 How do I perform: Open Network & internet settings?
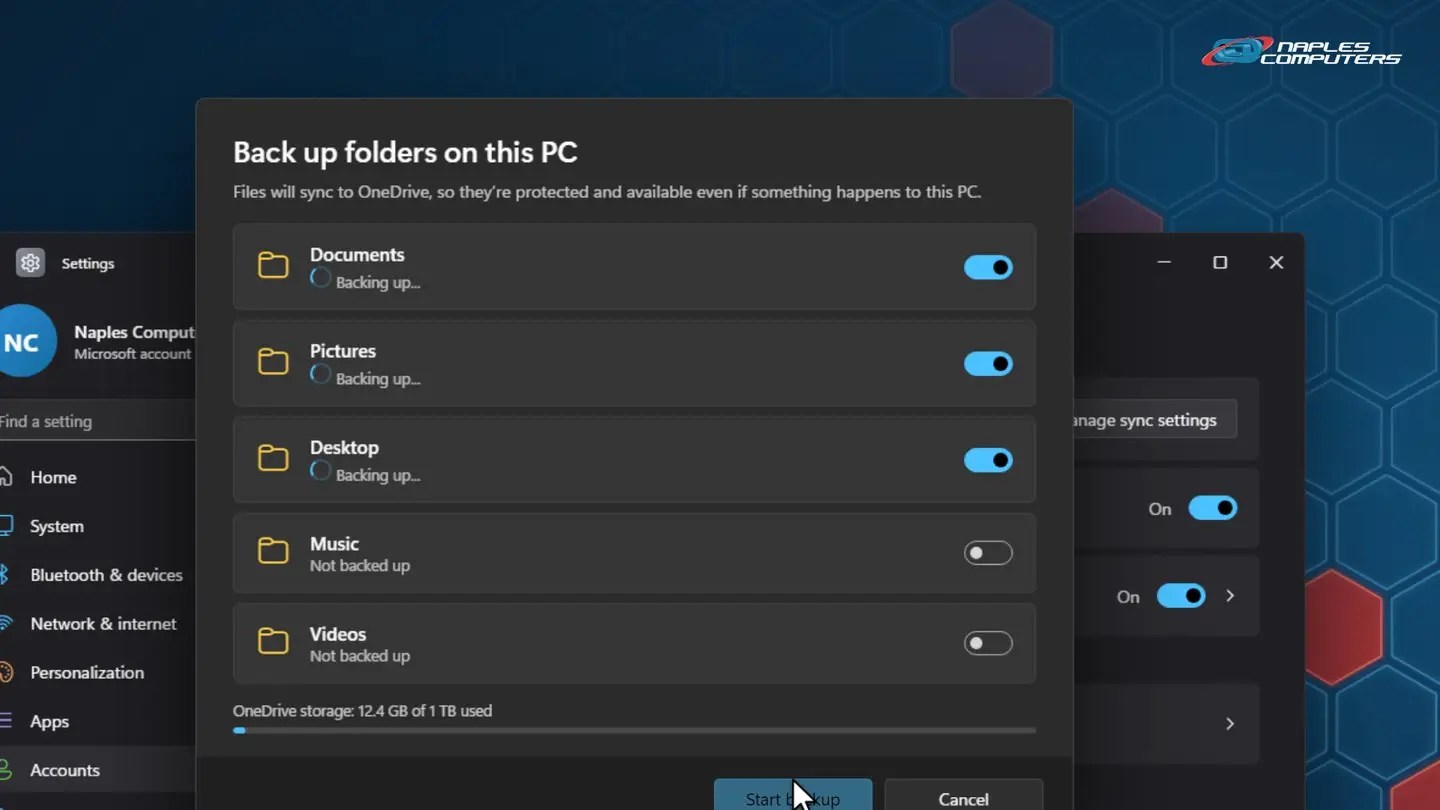click(x=97, y=624)
